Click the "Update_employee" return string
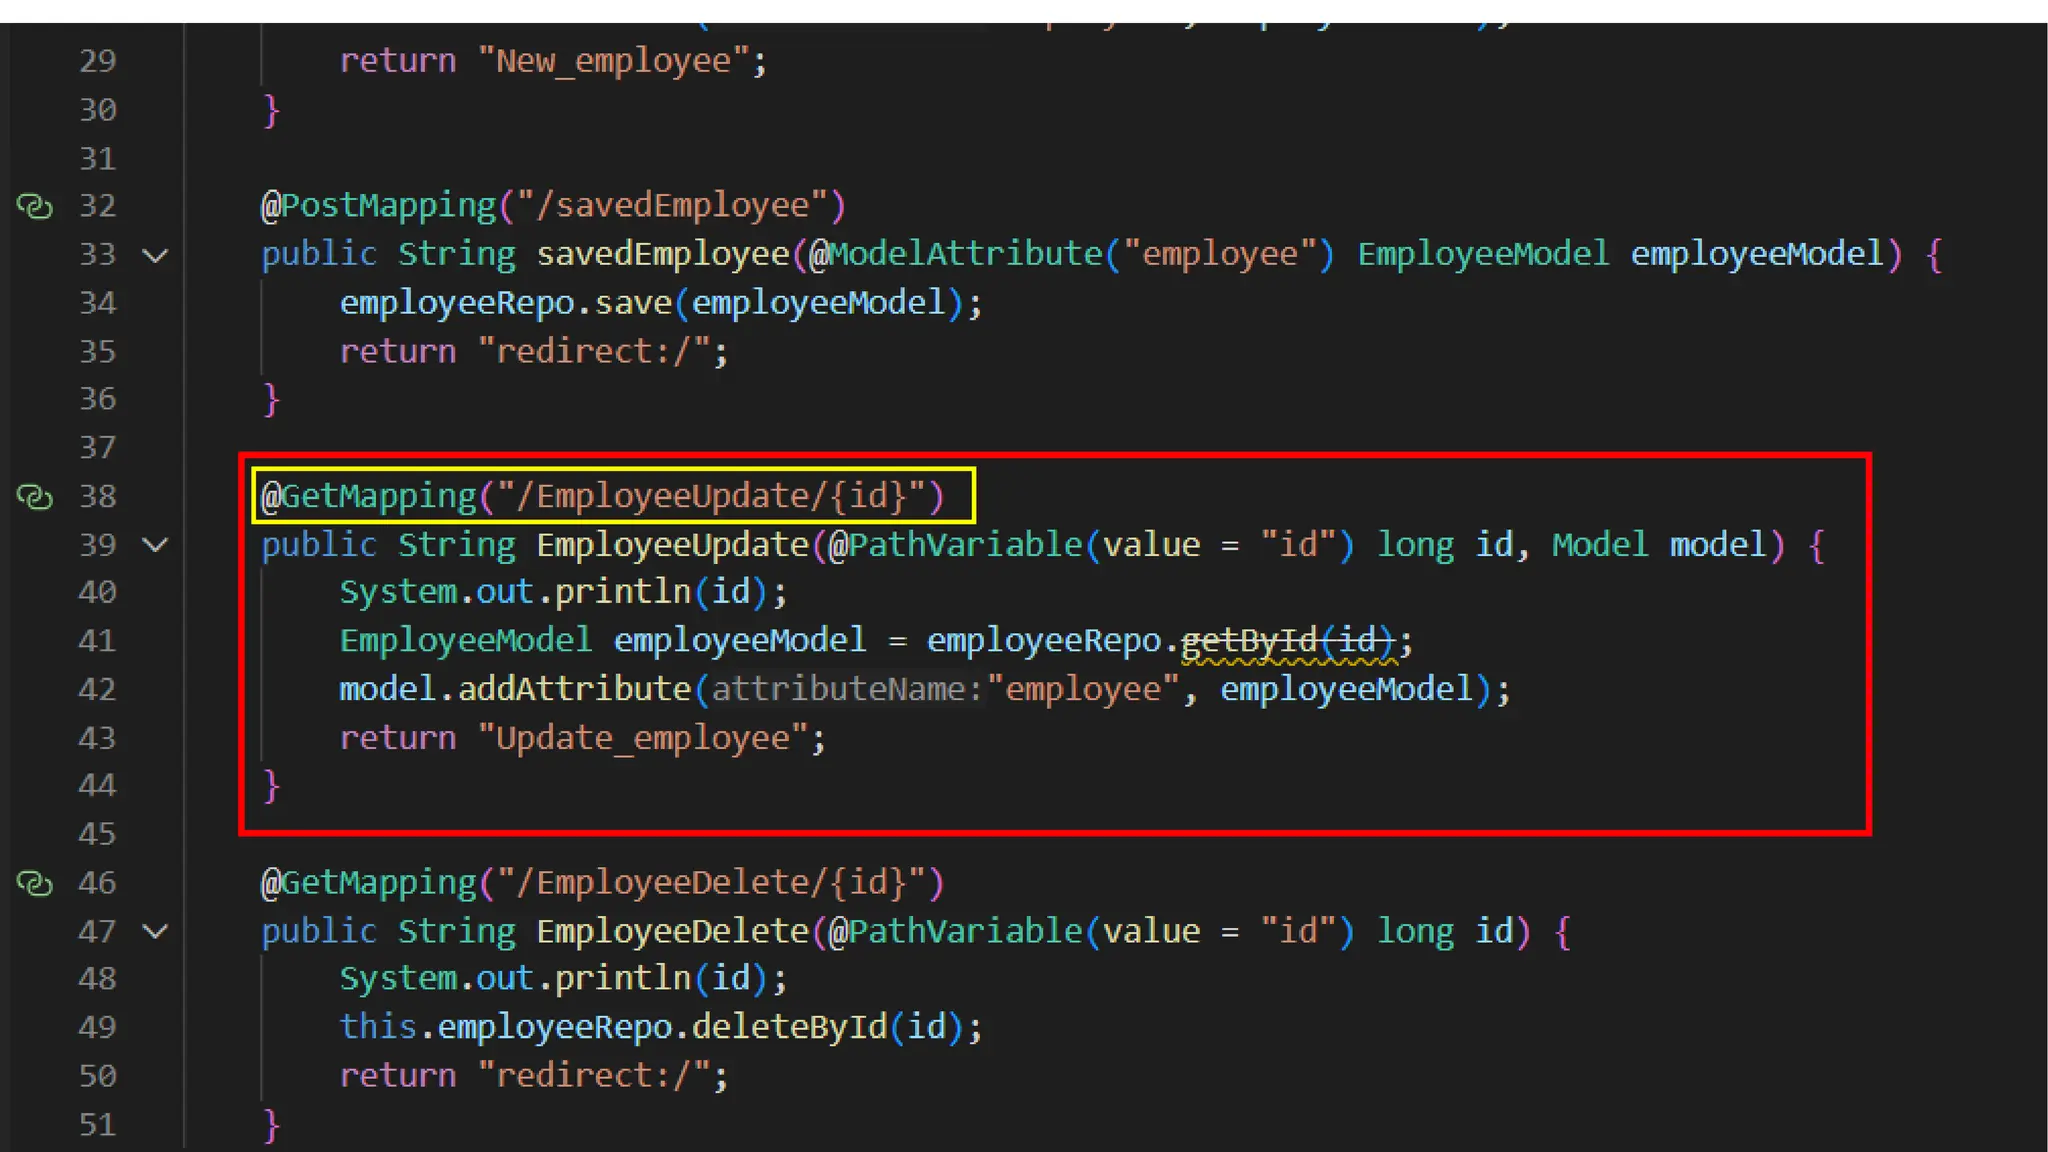The height and width of the screenshot is (1152, 2048). 642,738
